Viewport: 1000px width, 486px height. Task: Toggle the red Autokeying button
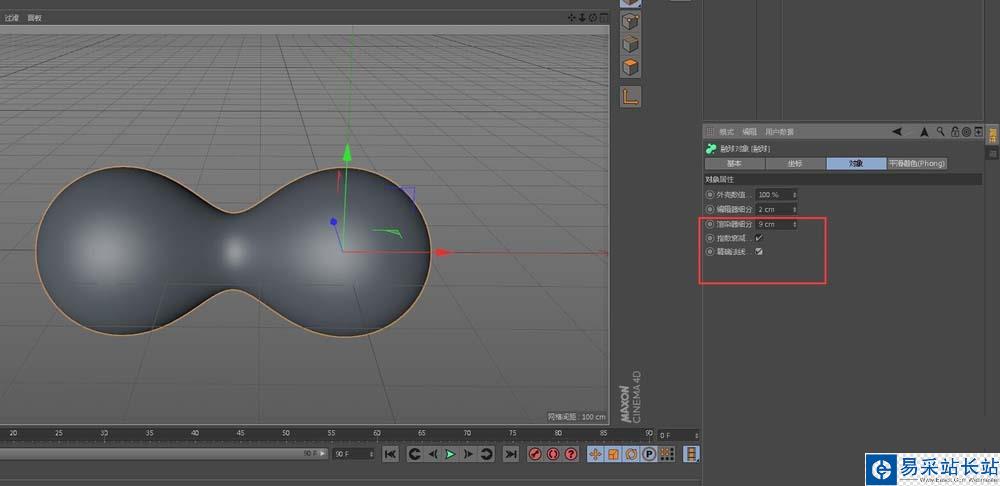553,454
